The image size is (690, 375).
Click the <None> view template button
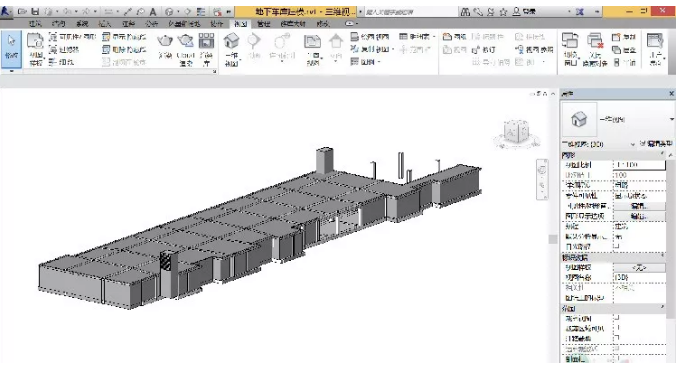[639, 267]
